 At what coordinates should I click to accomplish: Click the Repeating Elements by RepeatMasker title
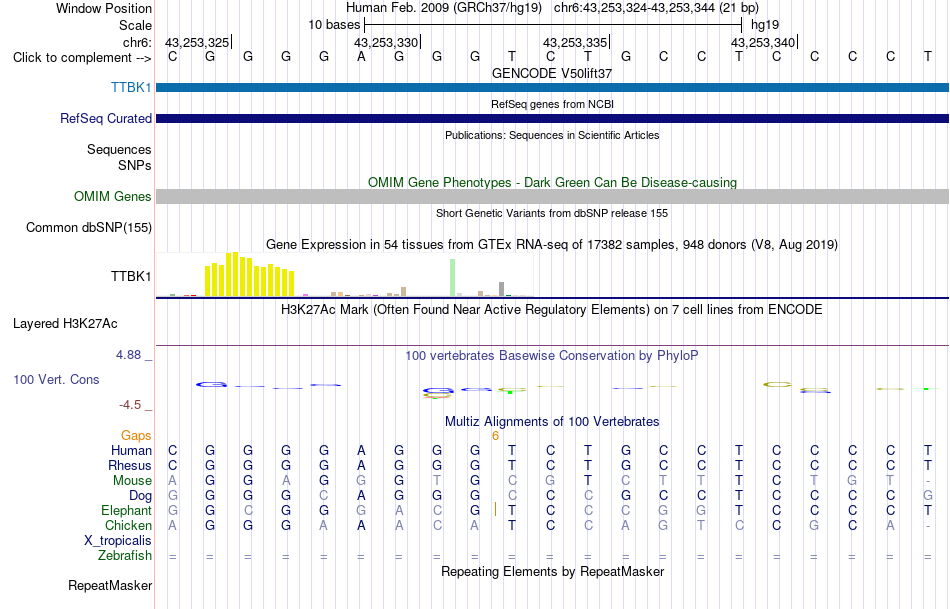click(x=553, y=571)
